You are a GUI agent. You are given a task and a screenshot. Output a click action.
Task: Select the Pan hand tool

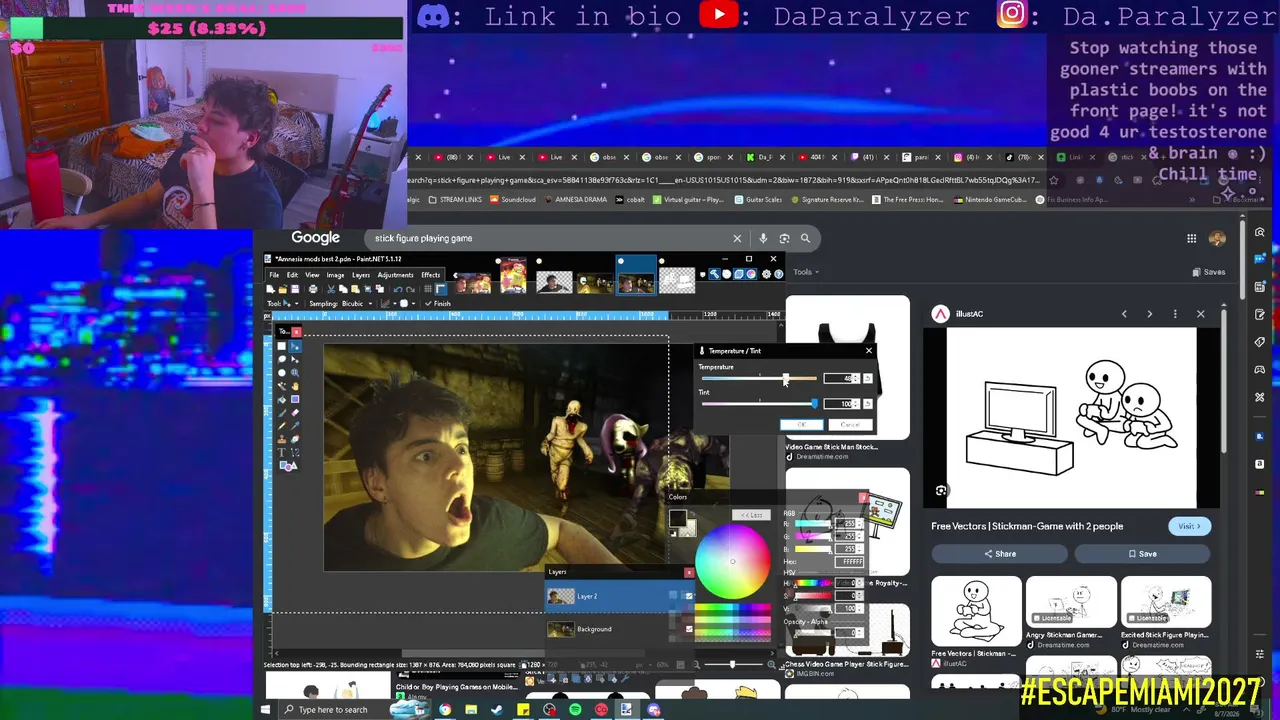(x=295, y=386)
